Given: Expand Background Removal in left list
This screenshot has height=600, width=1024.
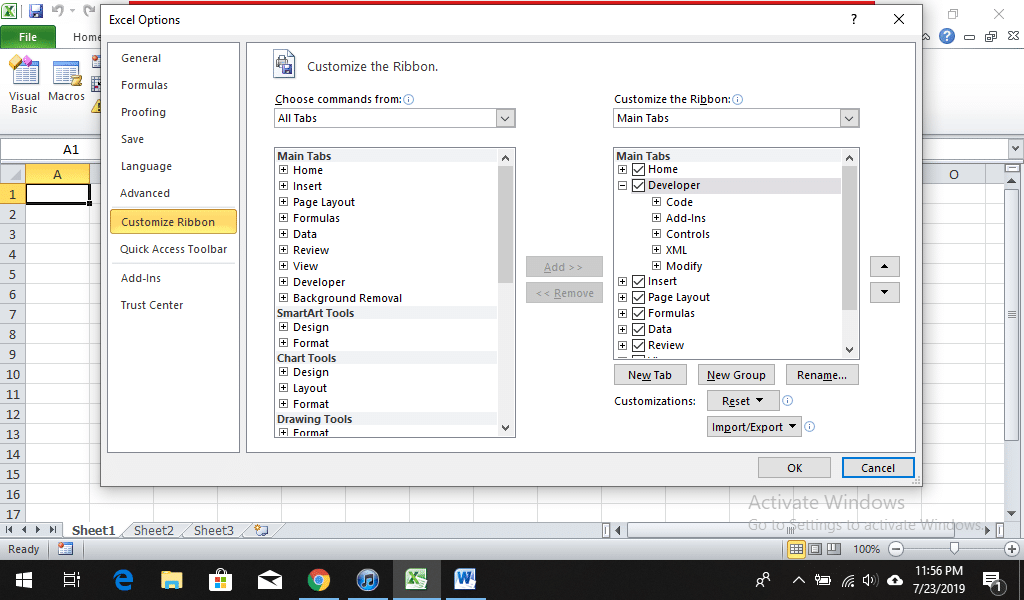Looking at the screenshot, I should tap(283, 298).
